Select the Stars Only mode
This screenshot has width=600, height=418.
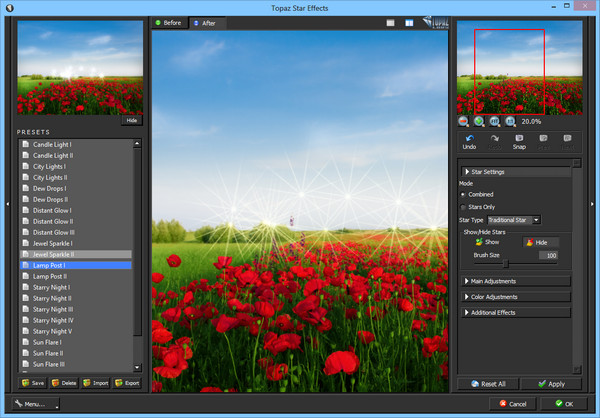[x=463, y=207]
